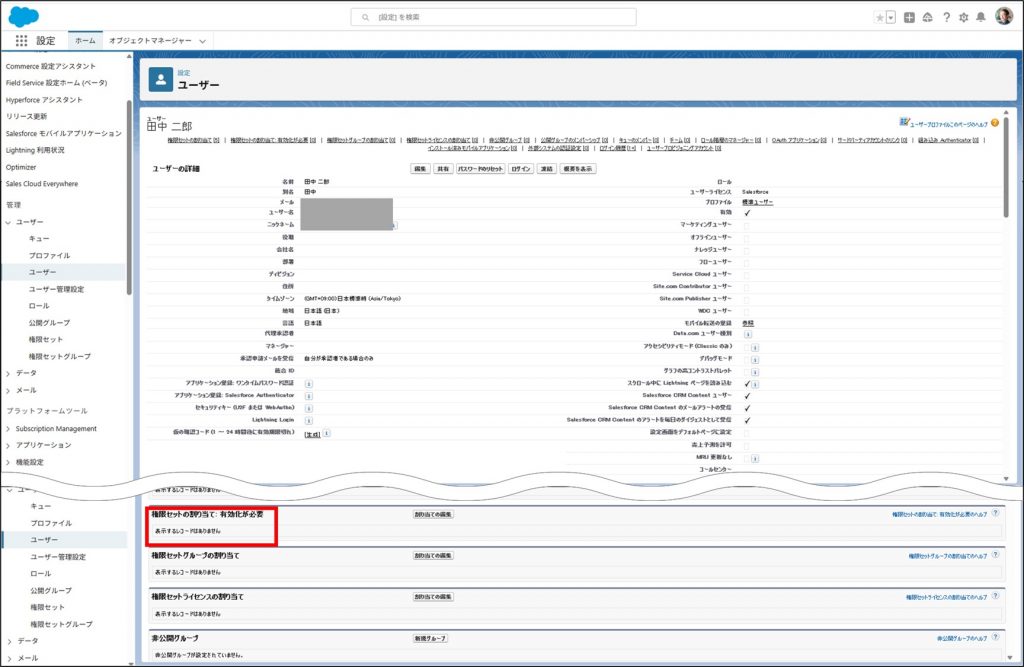Click the favorites star icon
The image size is (1024, 667).
click(879, 17)
